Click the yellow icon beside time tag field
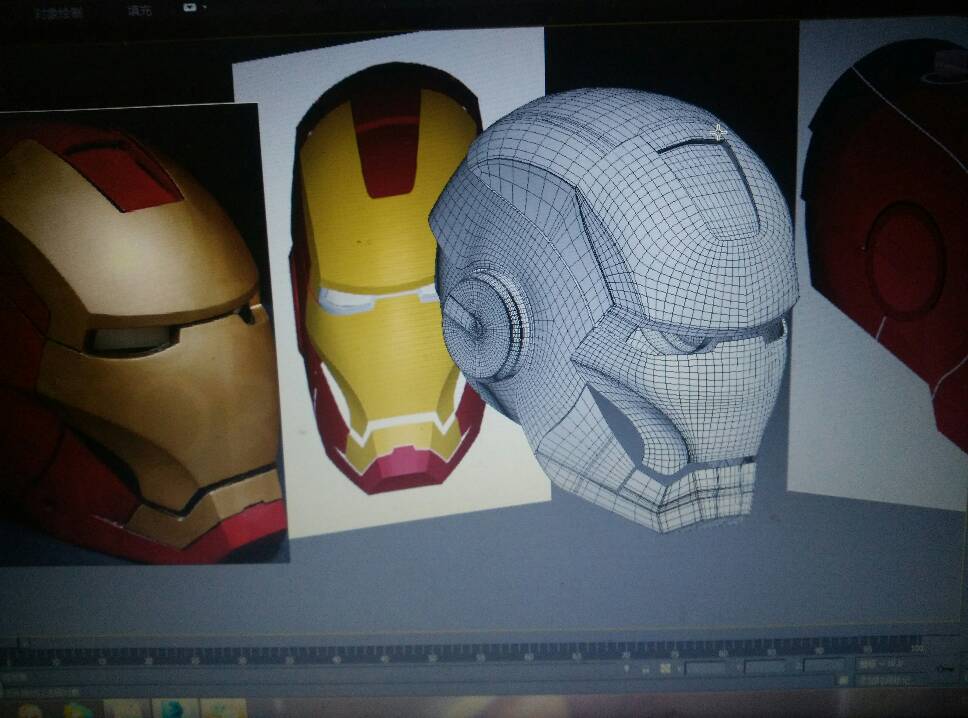Image resolution: width=968 pixels, height=718 pixels. (x=841, y=680)
